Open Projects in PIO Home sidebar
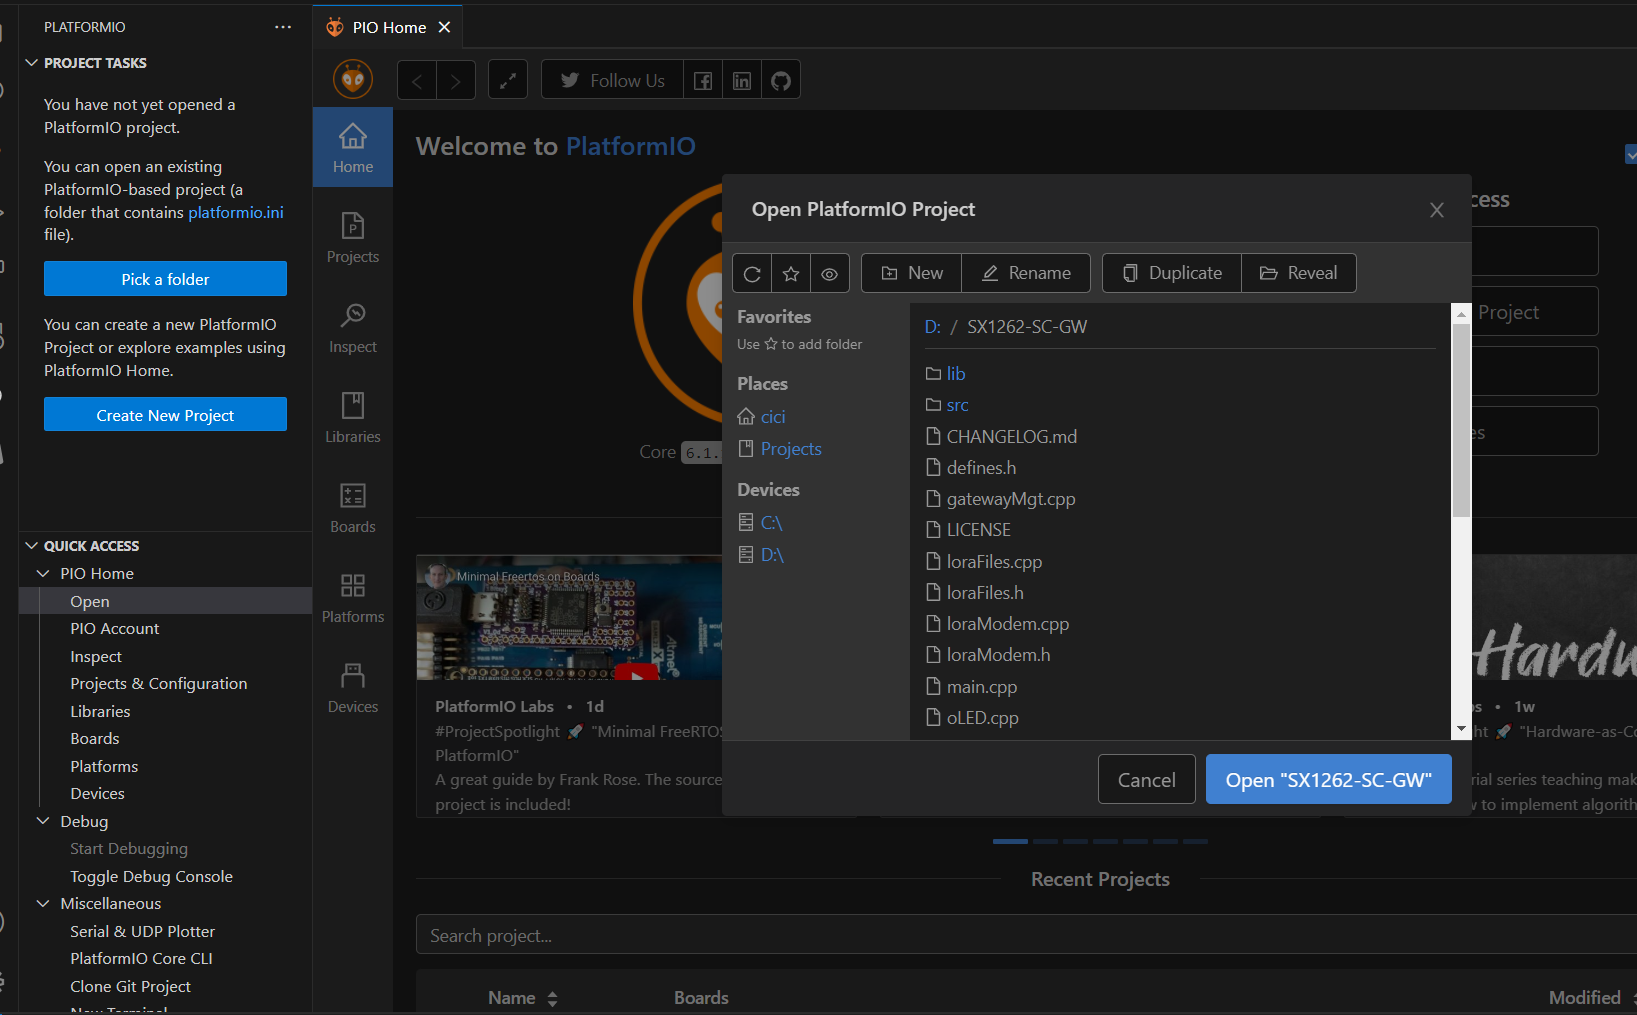Image resolution: width=1637 pixels, height=1015 pixels. 353,237
